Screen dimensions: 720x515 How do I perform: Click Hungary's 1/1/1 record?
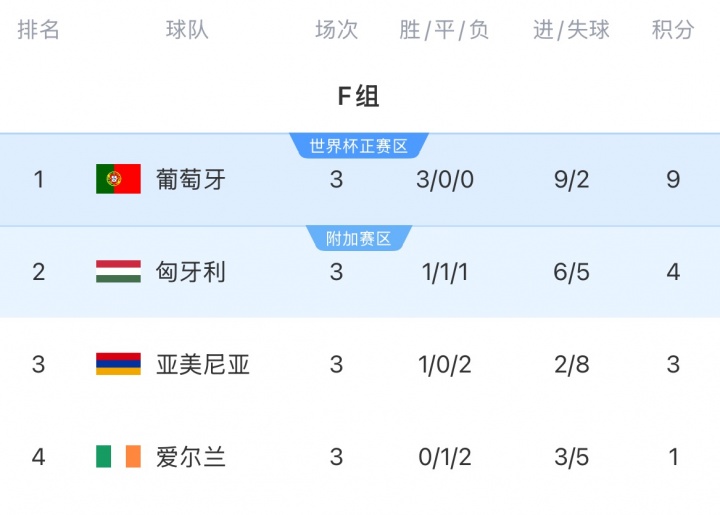[445, 272]
